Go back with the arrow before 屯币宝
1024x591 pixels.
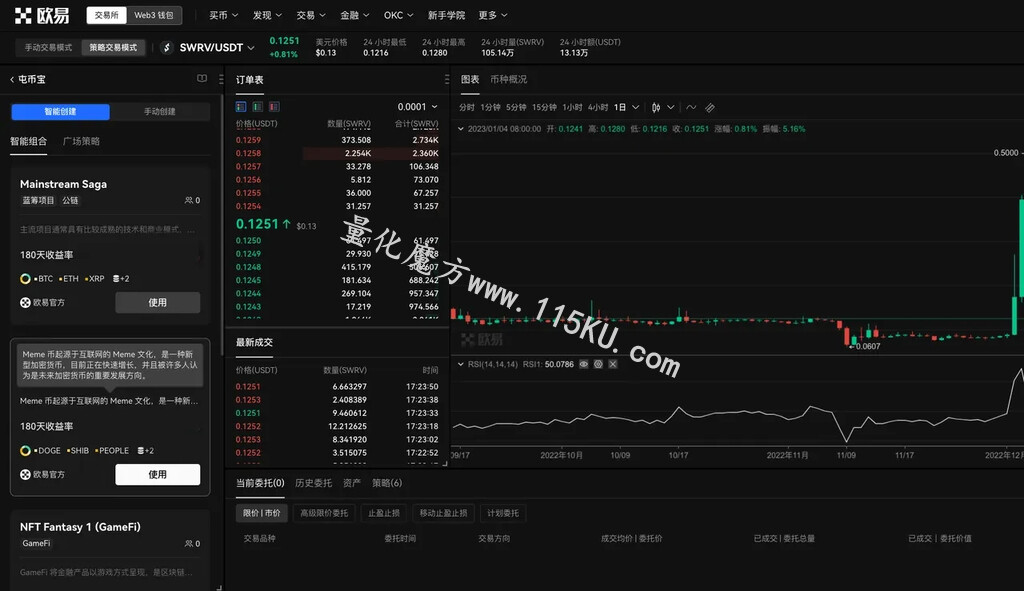pos(12,80)
